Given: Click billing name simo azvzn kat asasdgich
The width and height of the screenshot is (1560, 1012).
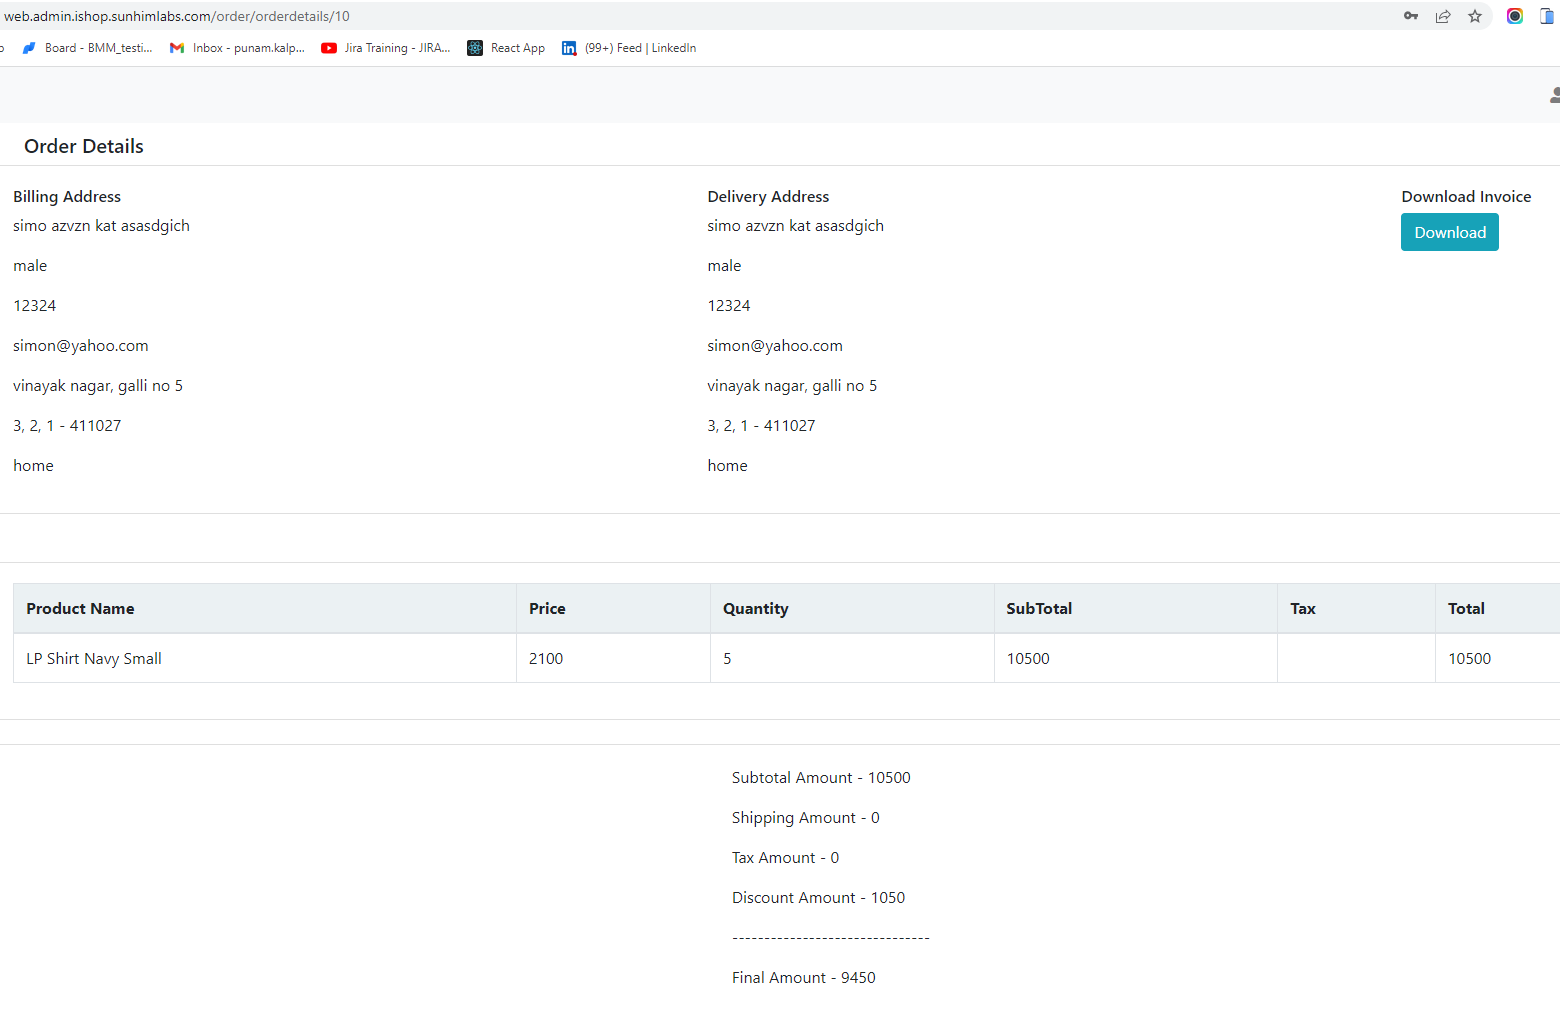Looking at the screenshot, I should (101, 226).
